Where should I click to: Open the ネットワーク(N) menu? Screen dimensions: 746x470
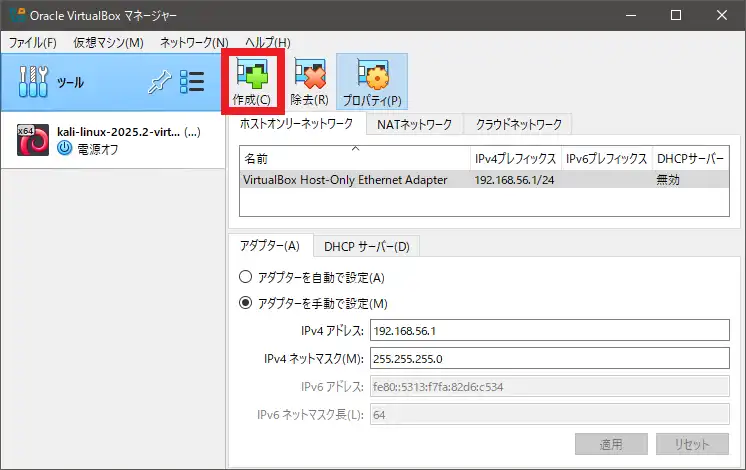194,42
